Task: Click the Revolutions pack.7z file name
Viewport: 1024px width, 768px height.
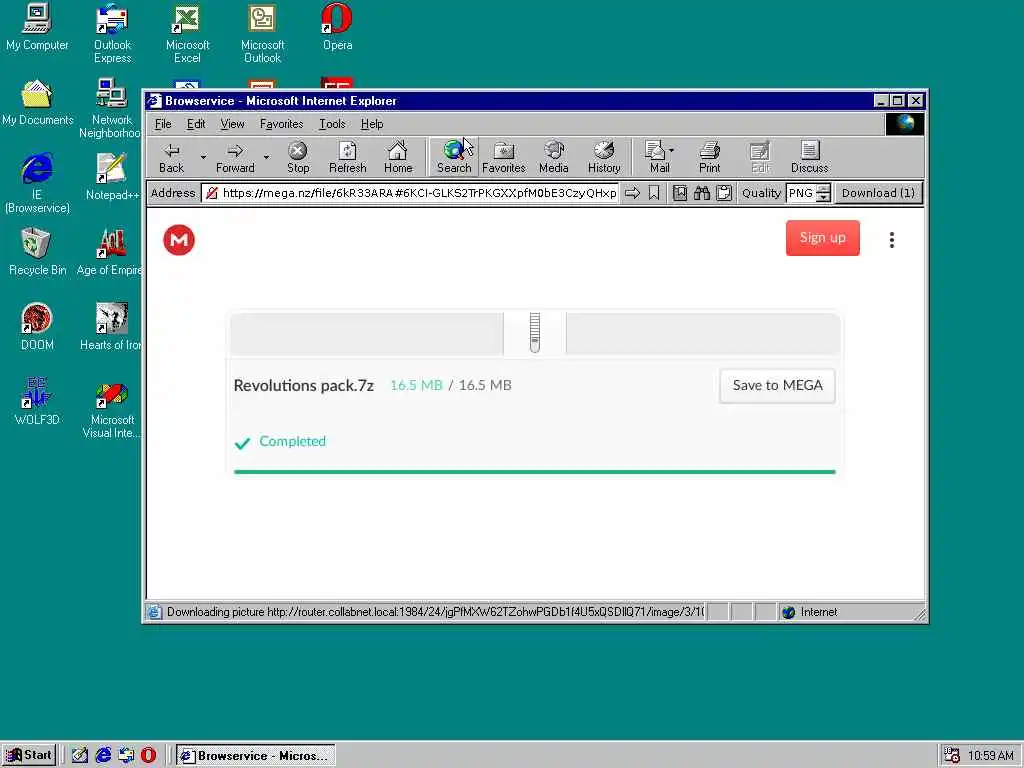Action: pyautogui.click(x=304, y=385)
